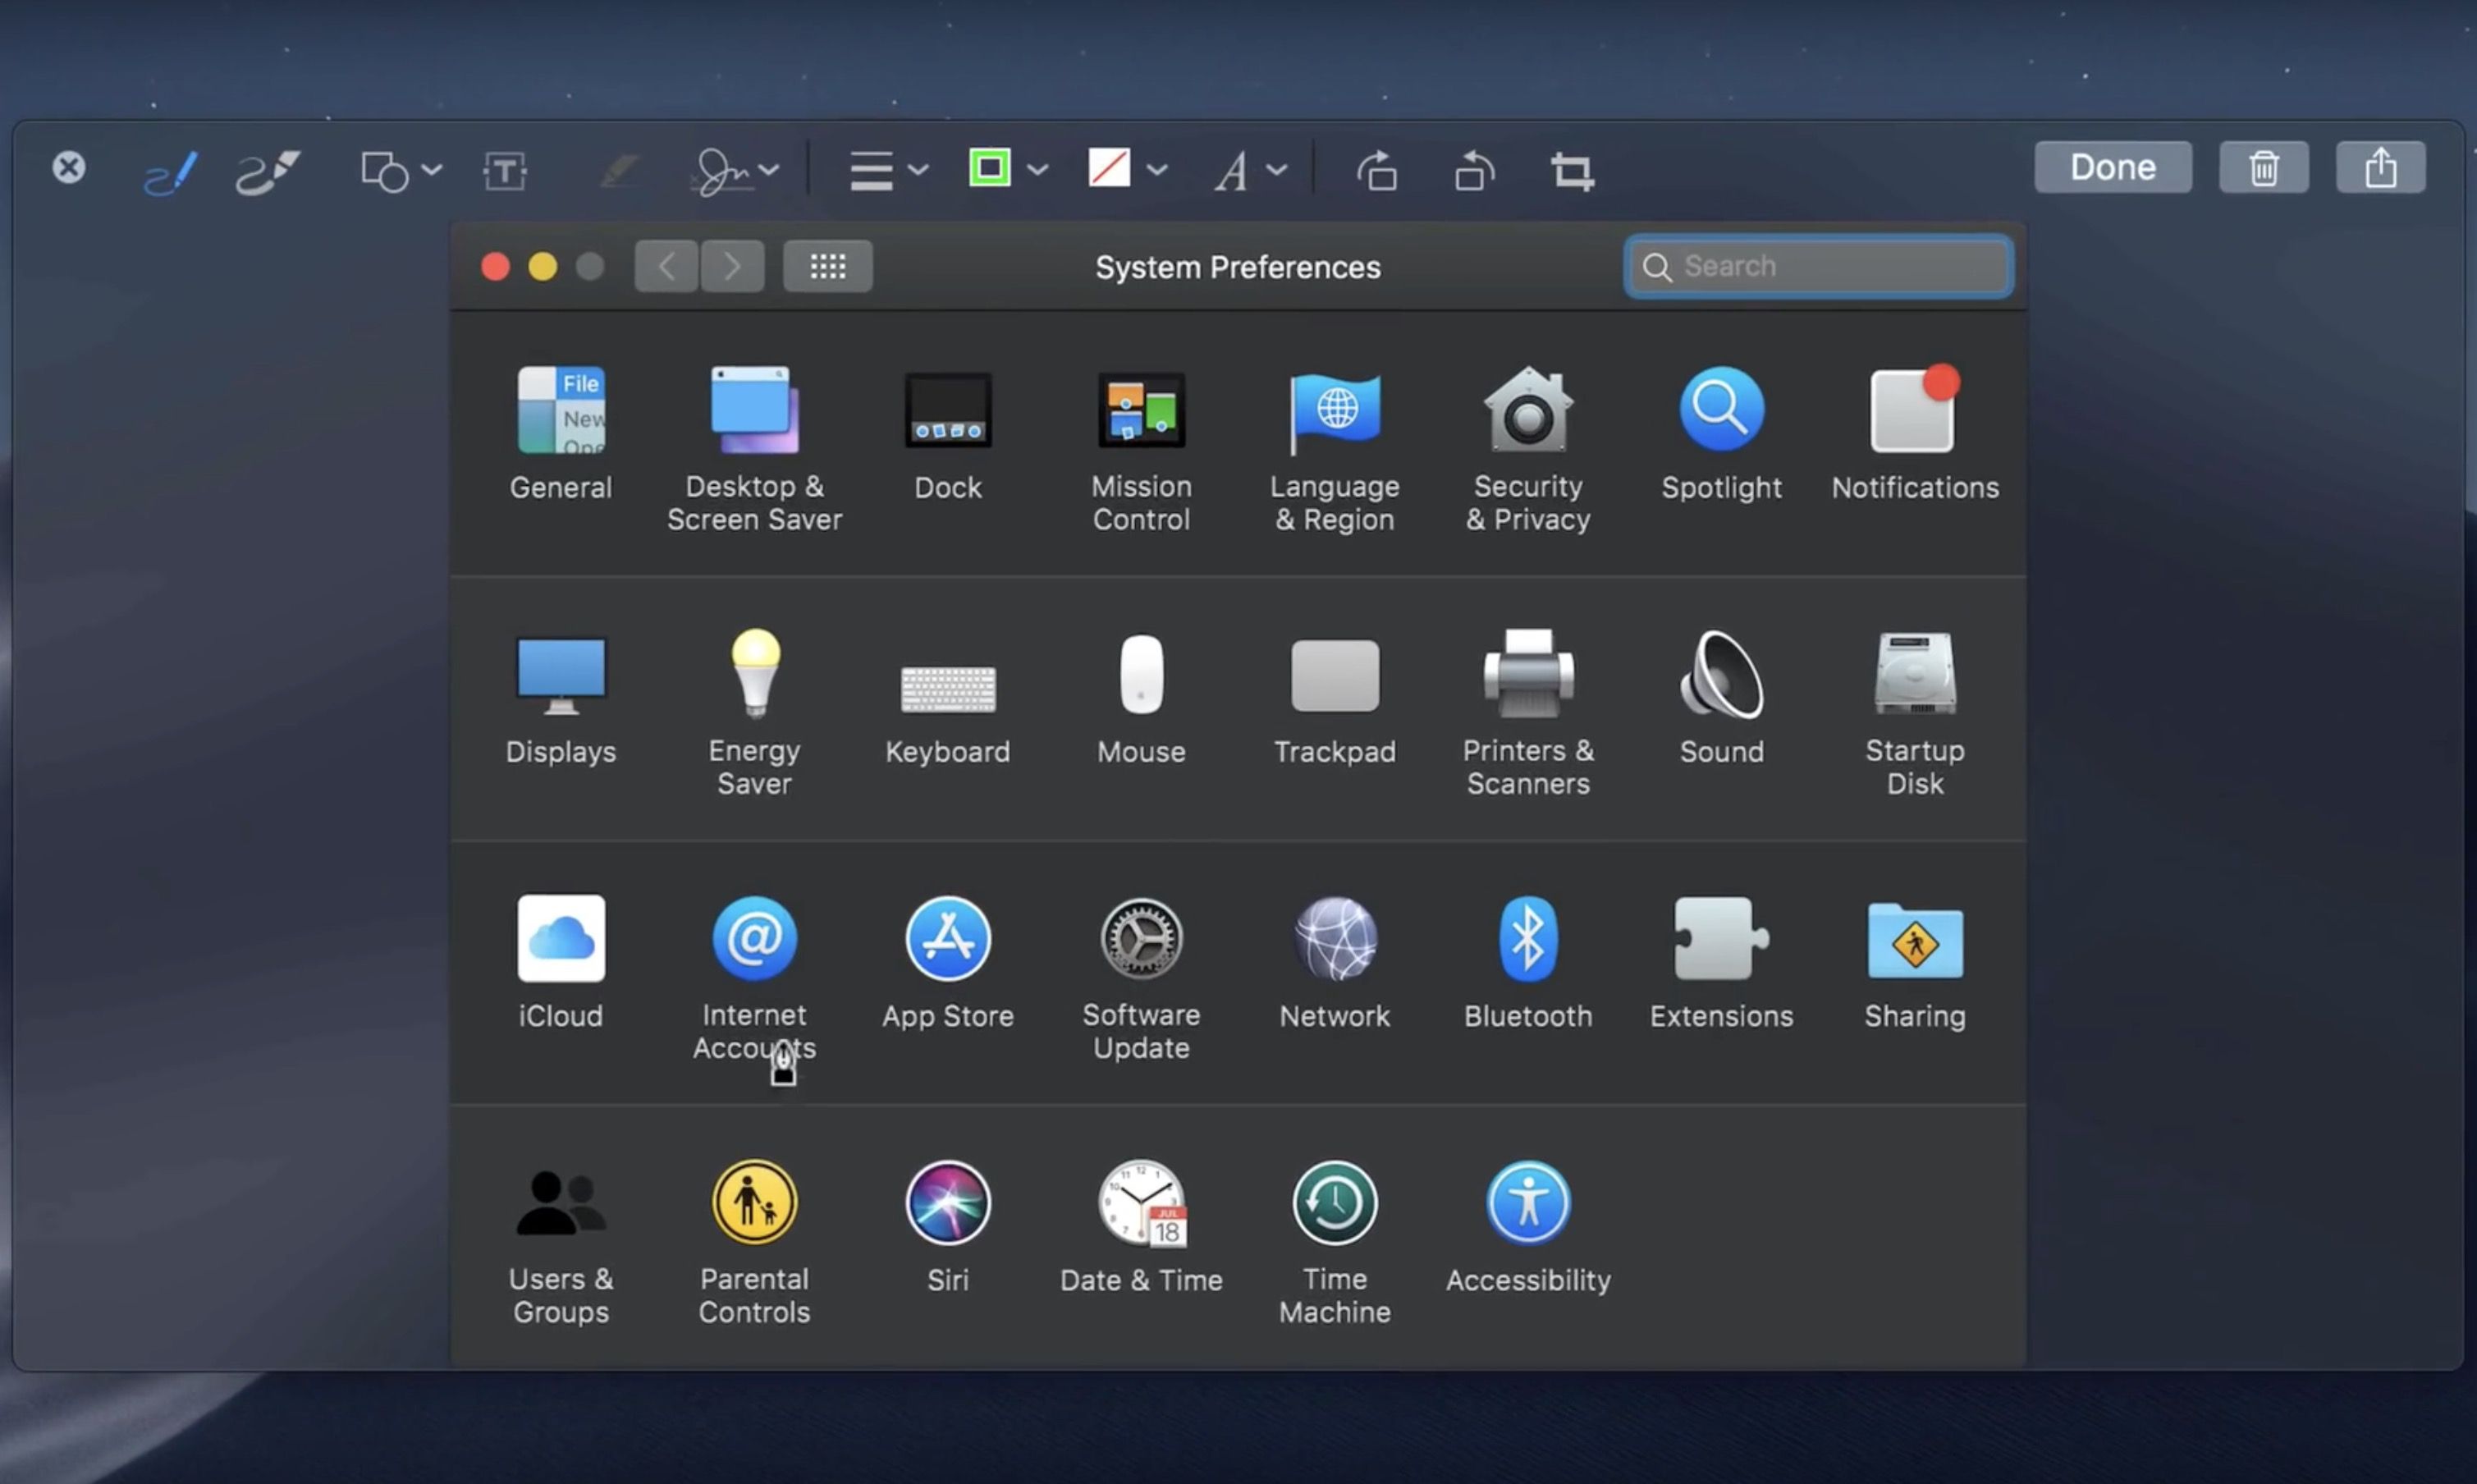Select the Sketch pen tool
This screenshot has width=2477, height=1484.
170,172
